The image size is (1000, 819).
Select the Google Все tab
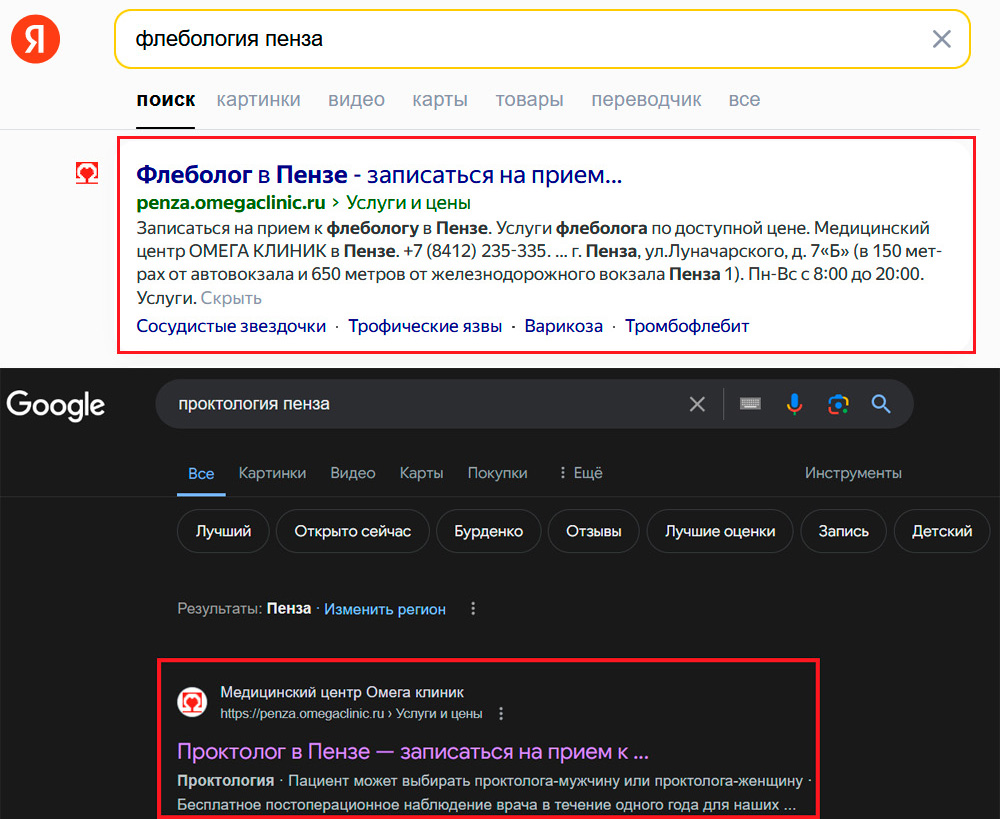tap(201, 473)
